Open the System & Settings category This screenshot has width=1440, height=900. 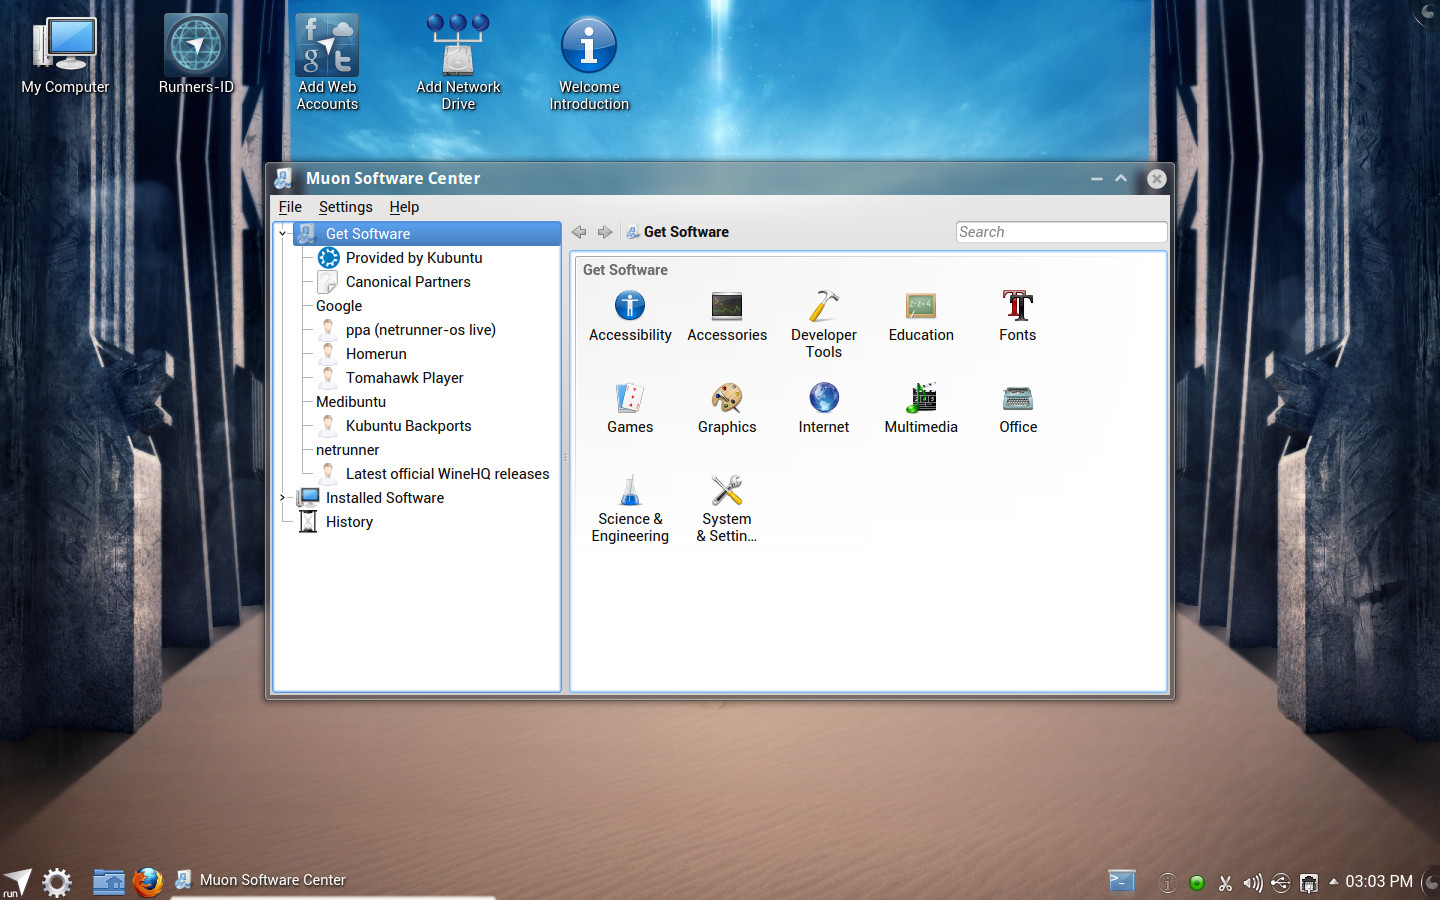[x=727, y=509]
